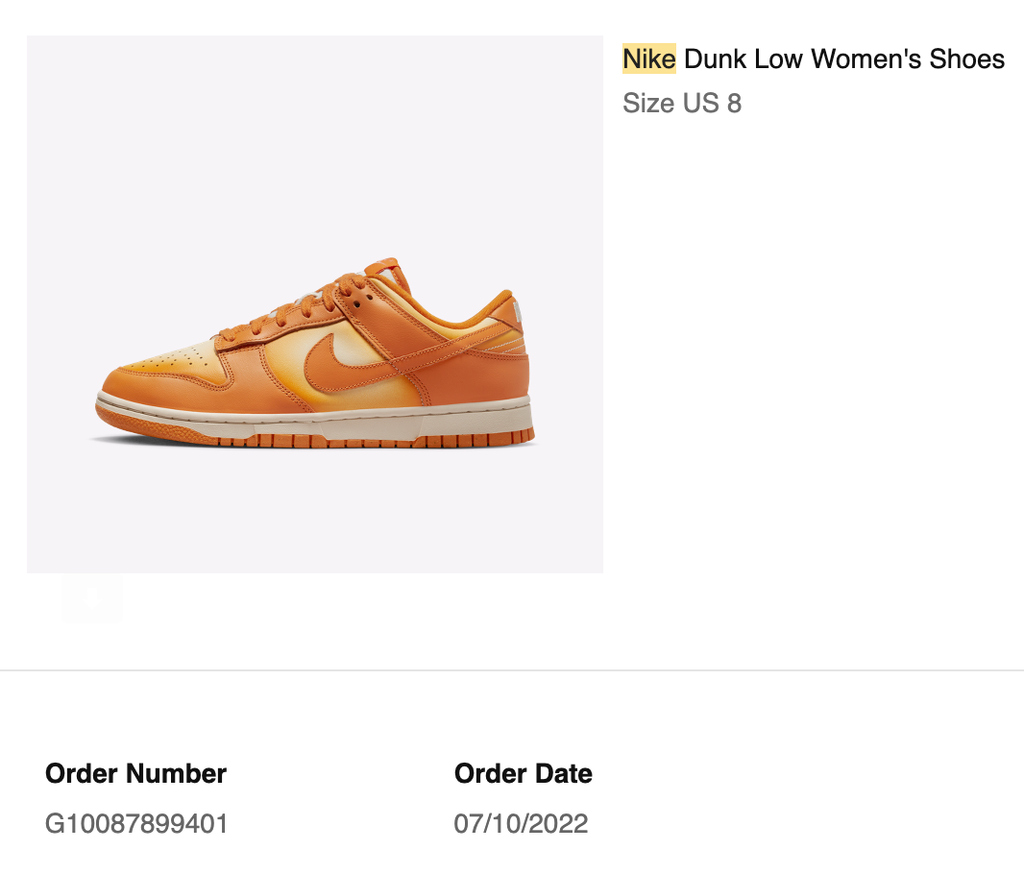Select the order date 07/10/2022
Image resolution: width=1024 pixels, height=872 pixels.
521,824
